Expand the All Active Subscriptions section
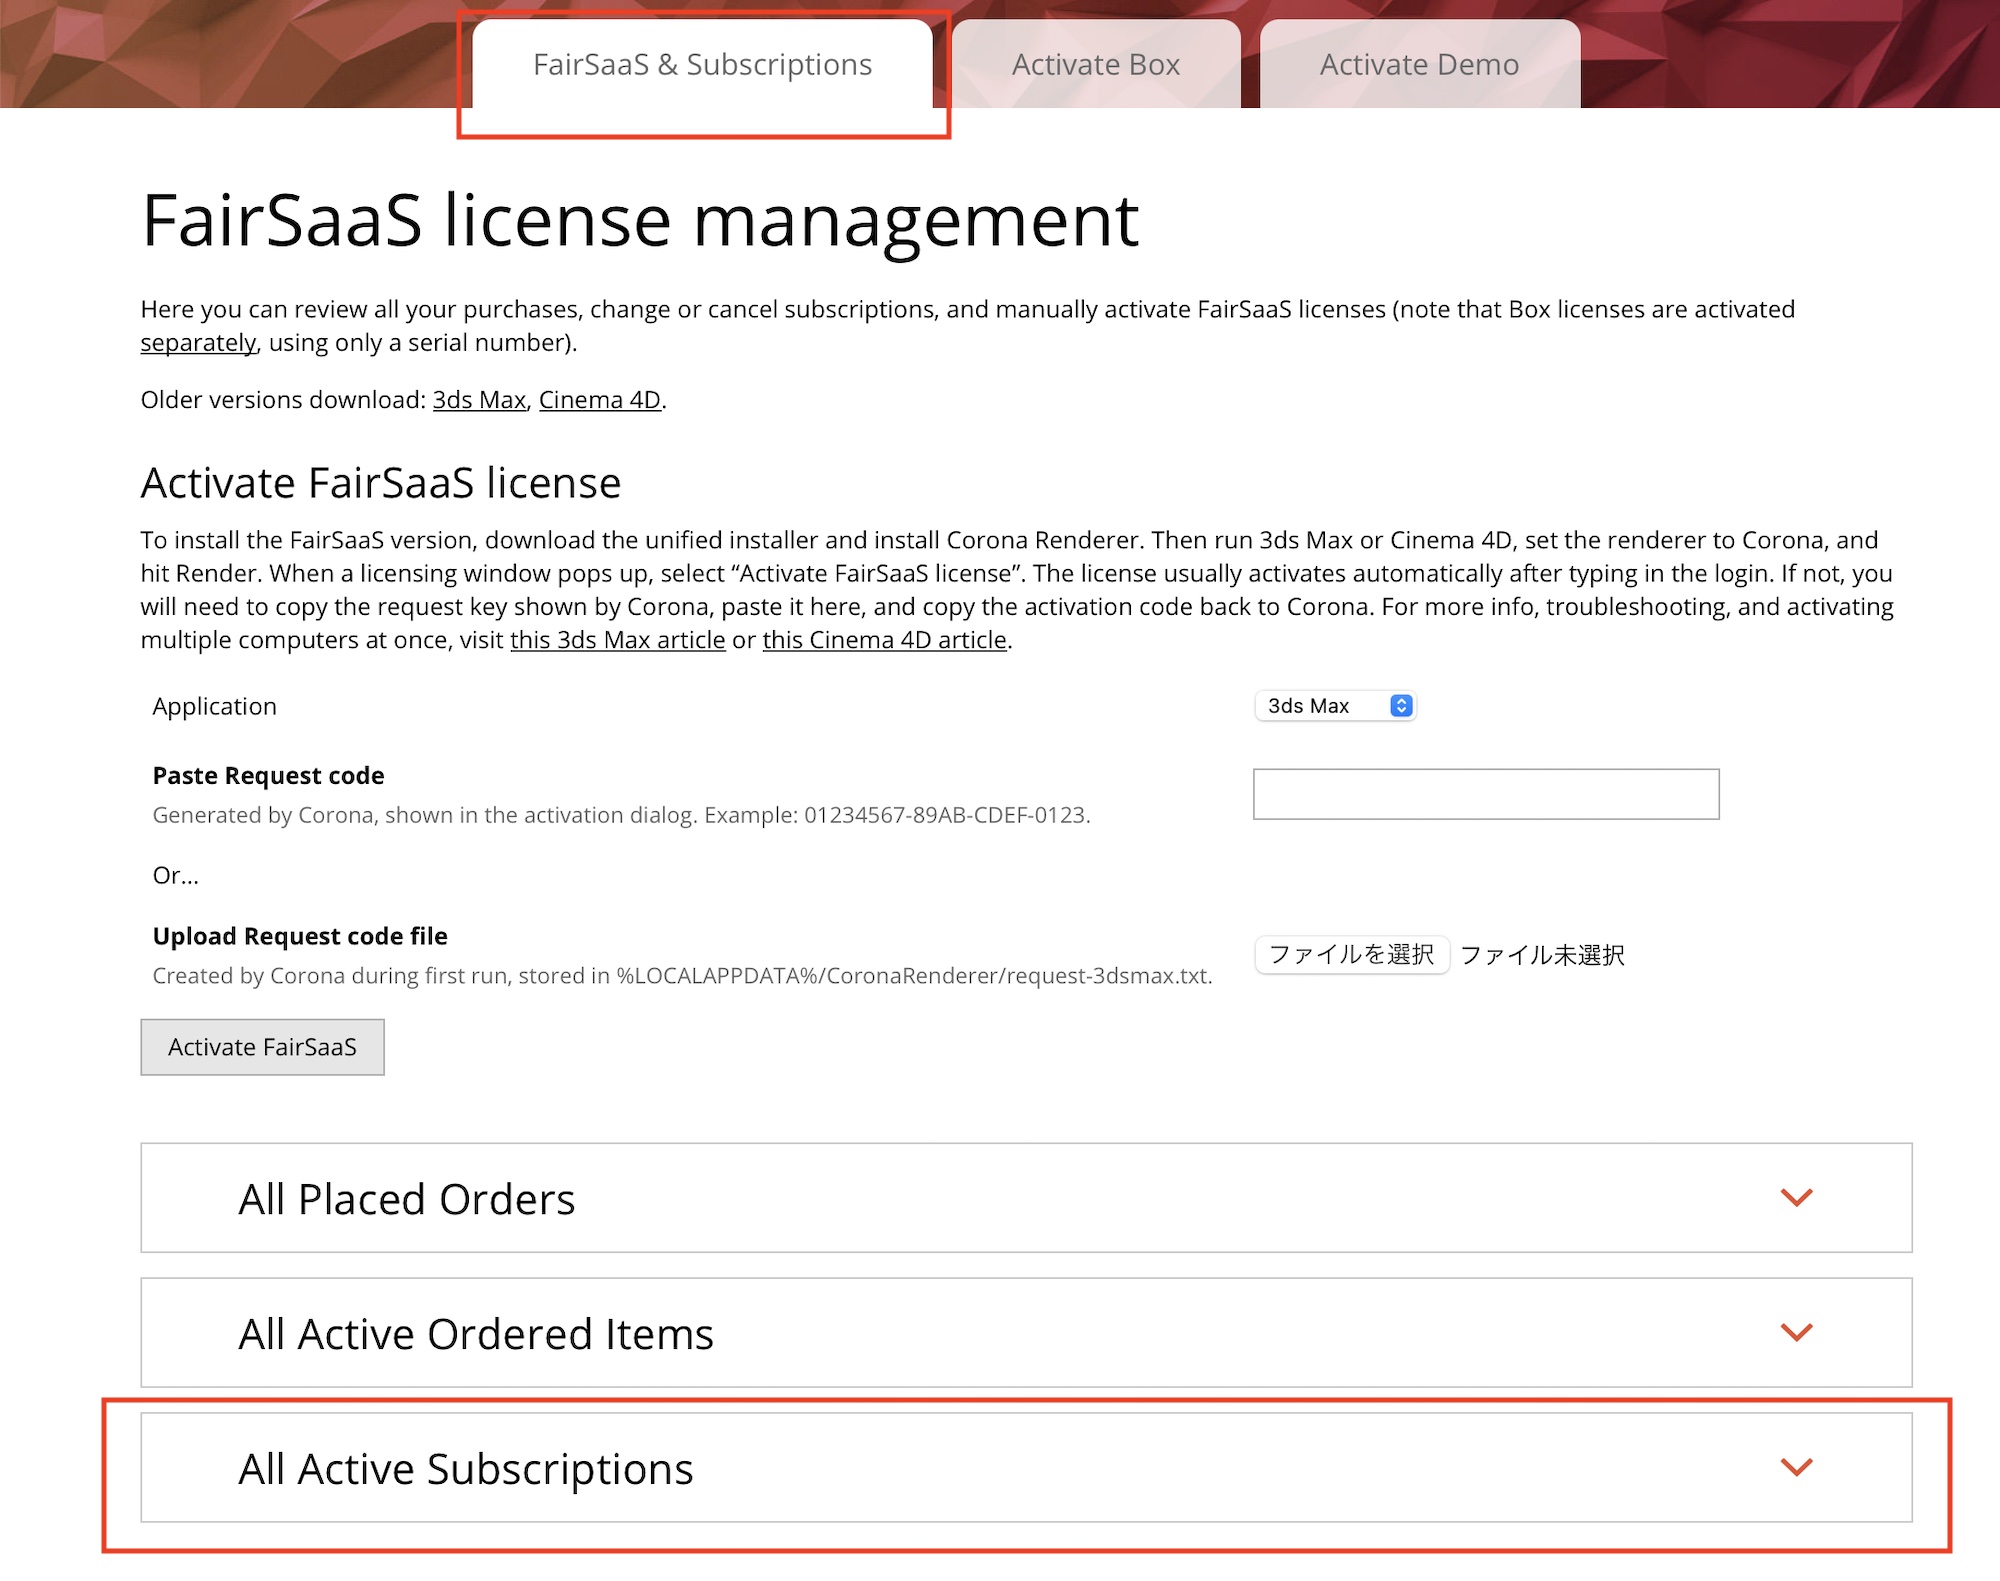2000x1581 pixels. [466, 1469]
